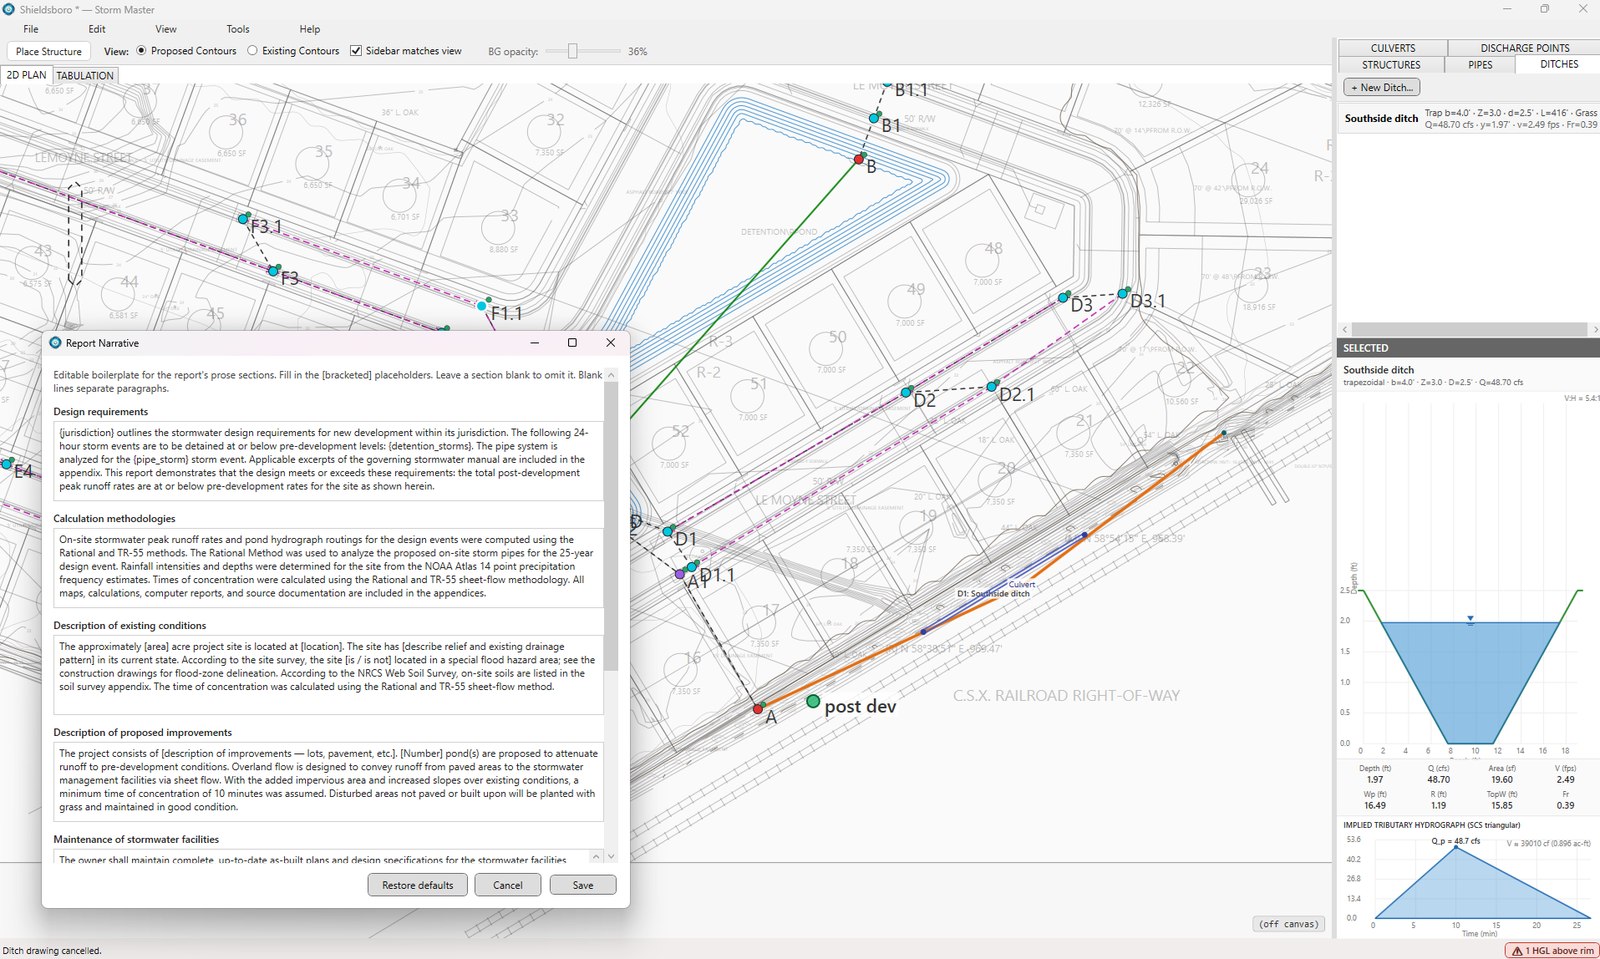Click the Place Structure button

[x=49, y=51]
